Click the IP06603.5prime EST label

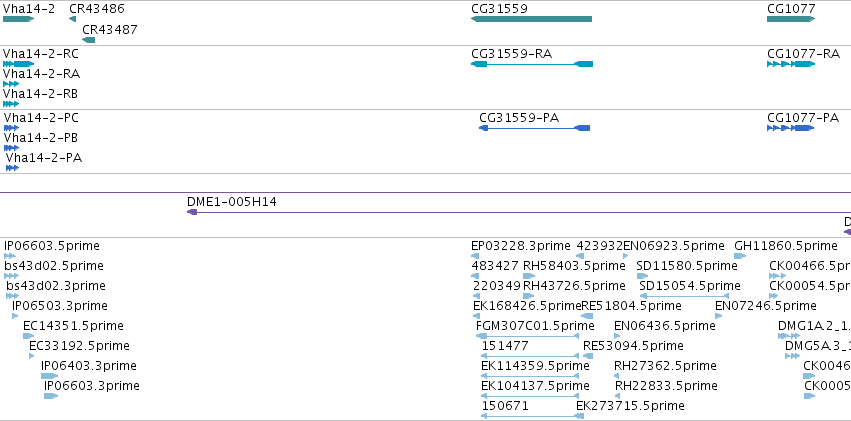click(52, 246)
